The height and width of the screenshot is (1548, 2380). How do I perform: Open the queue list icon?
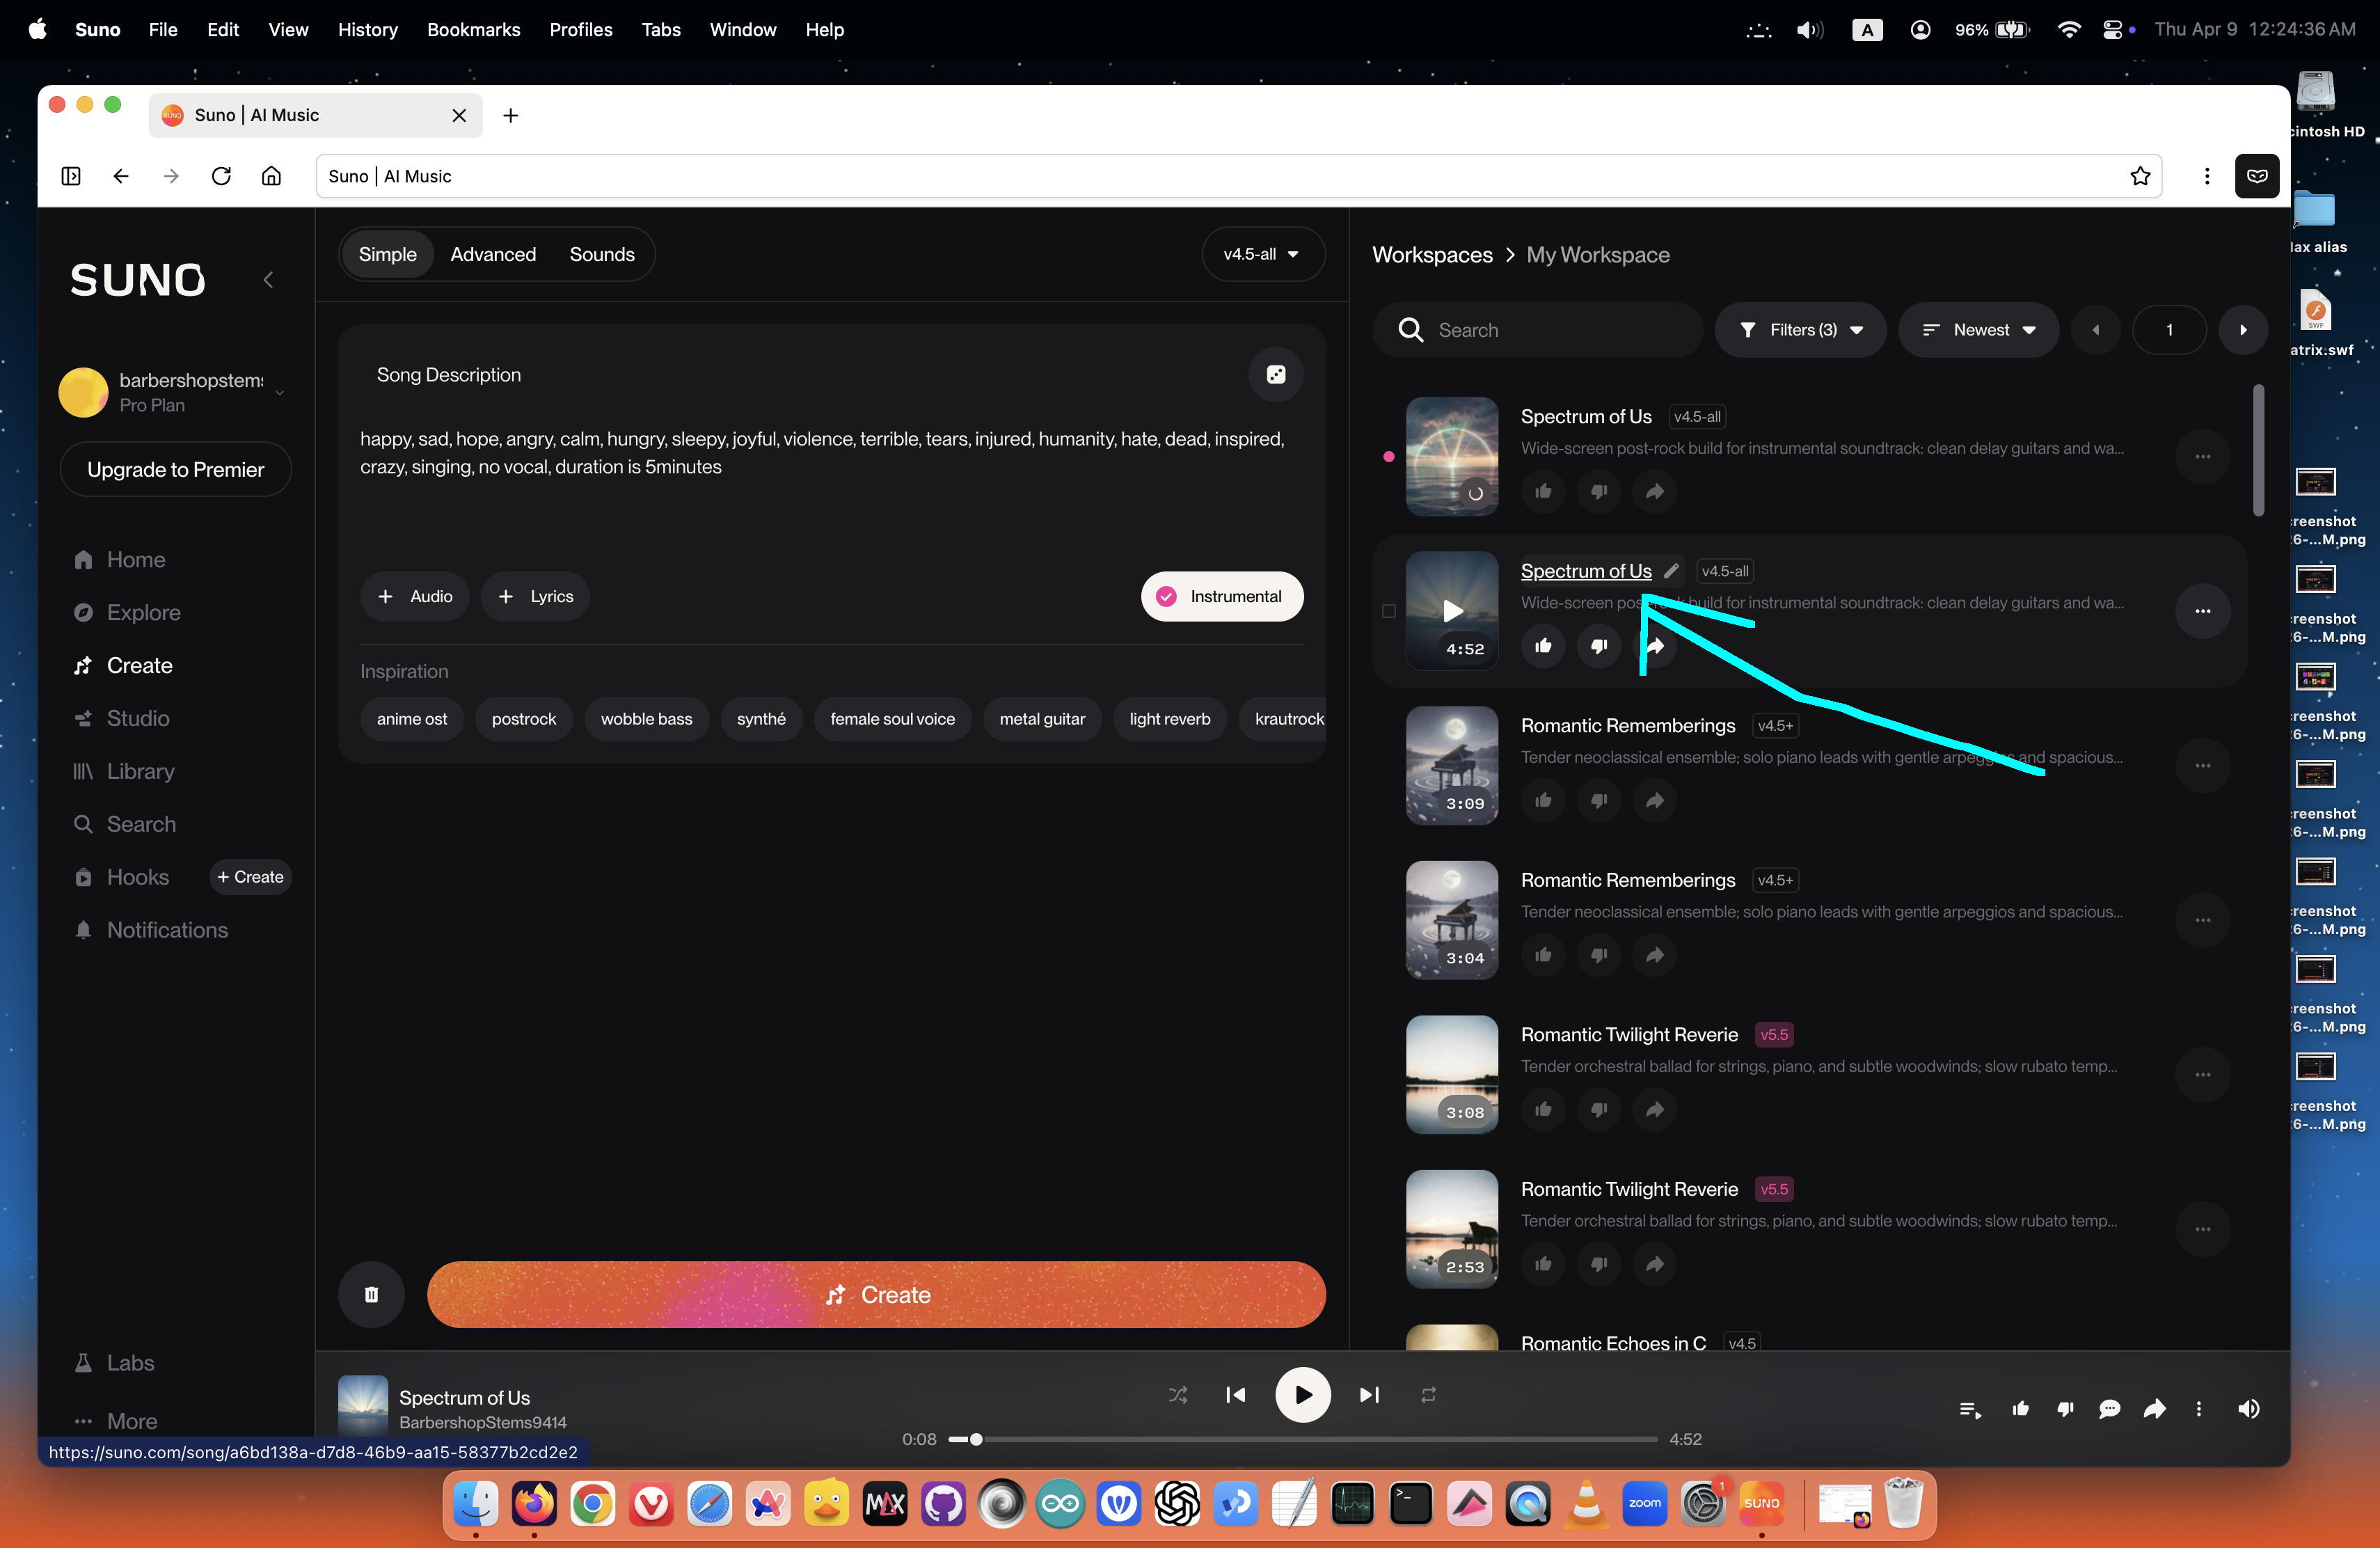tap(1969, 1409)
